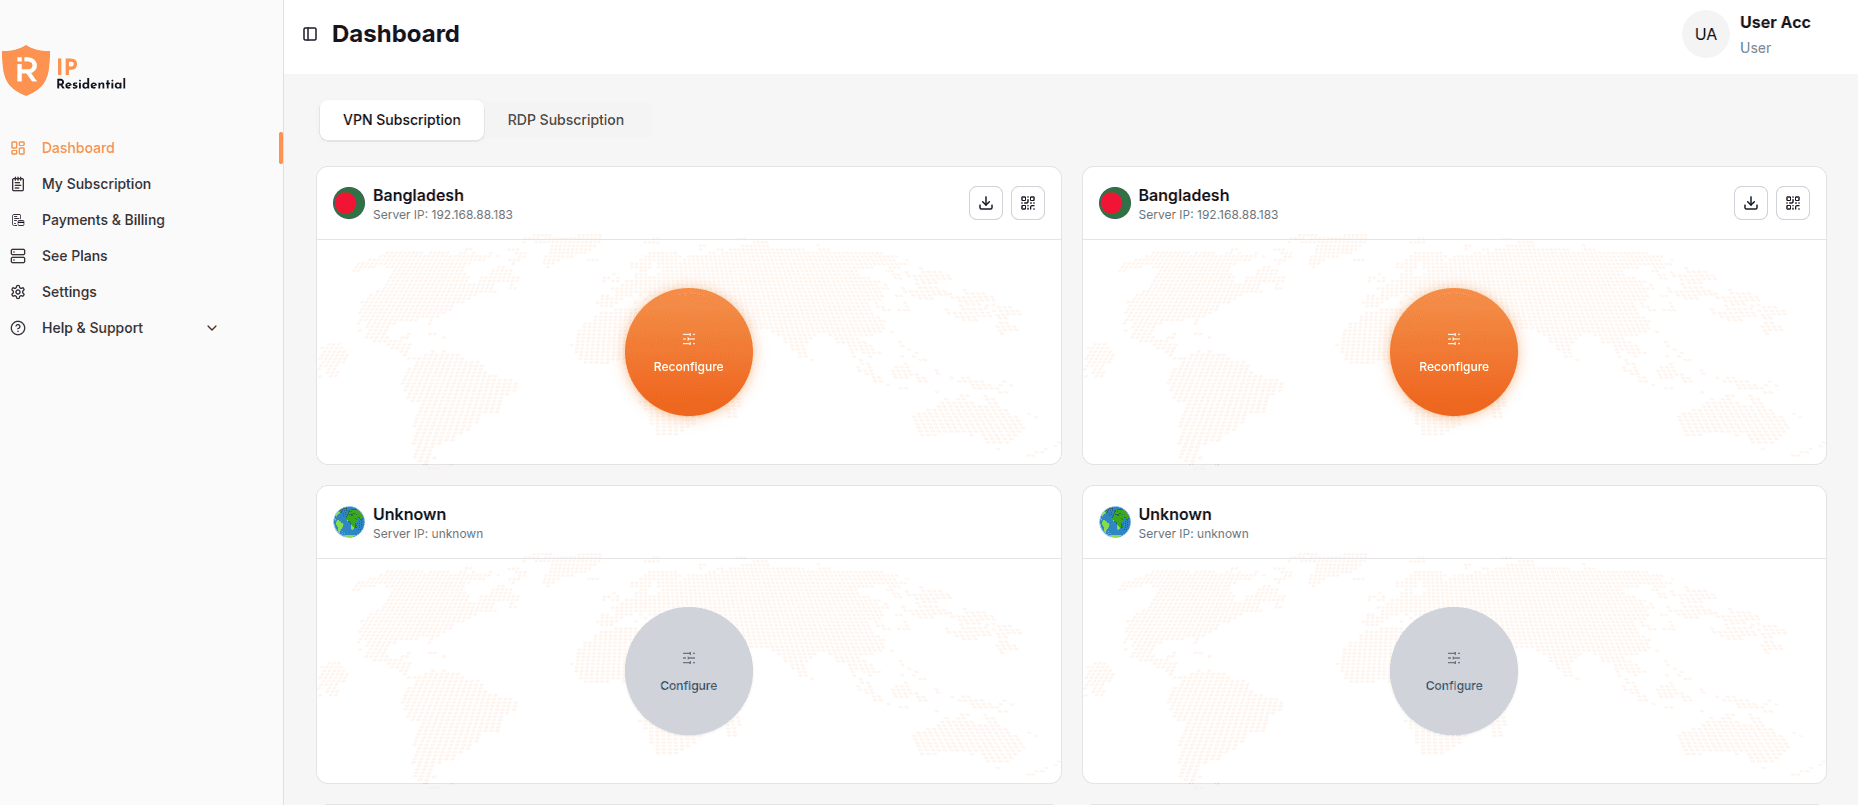1858x805 pixels.
Task: Toggle the sidebar collapse icon beside Dashboard
Action: click(x=310, y=34)
